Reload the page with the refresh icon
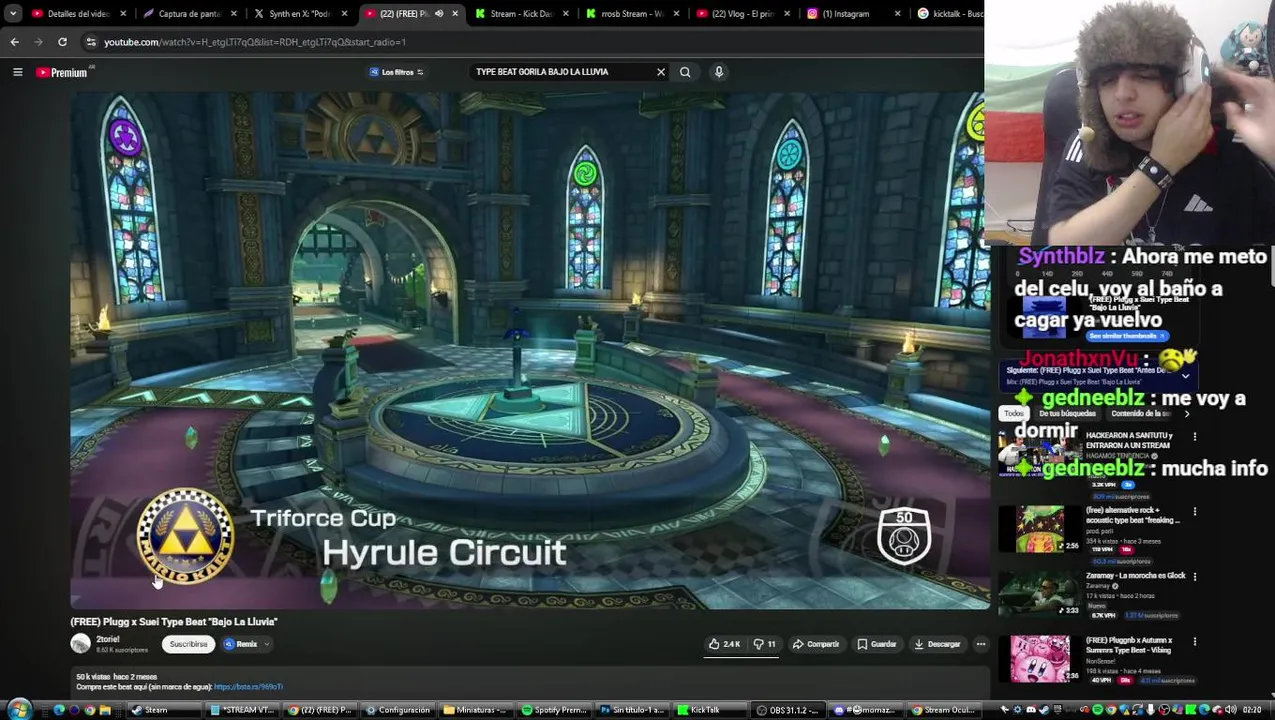The width and height of the screenshot is (1275, 720). click(62, 42)
